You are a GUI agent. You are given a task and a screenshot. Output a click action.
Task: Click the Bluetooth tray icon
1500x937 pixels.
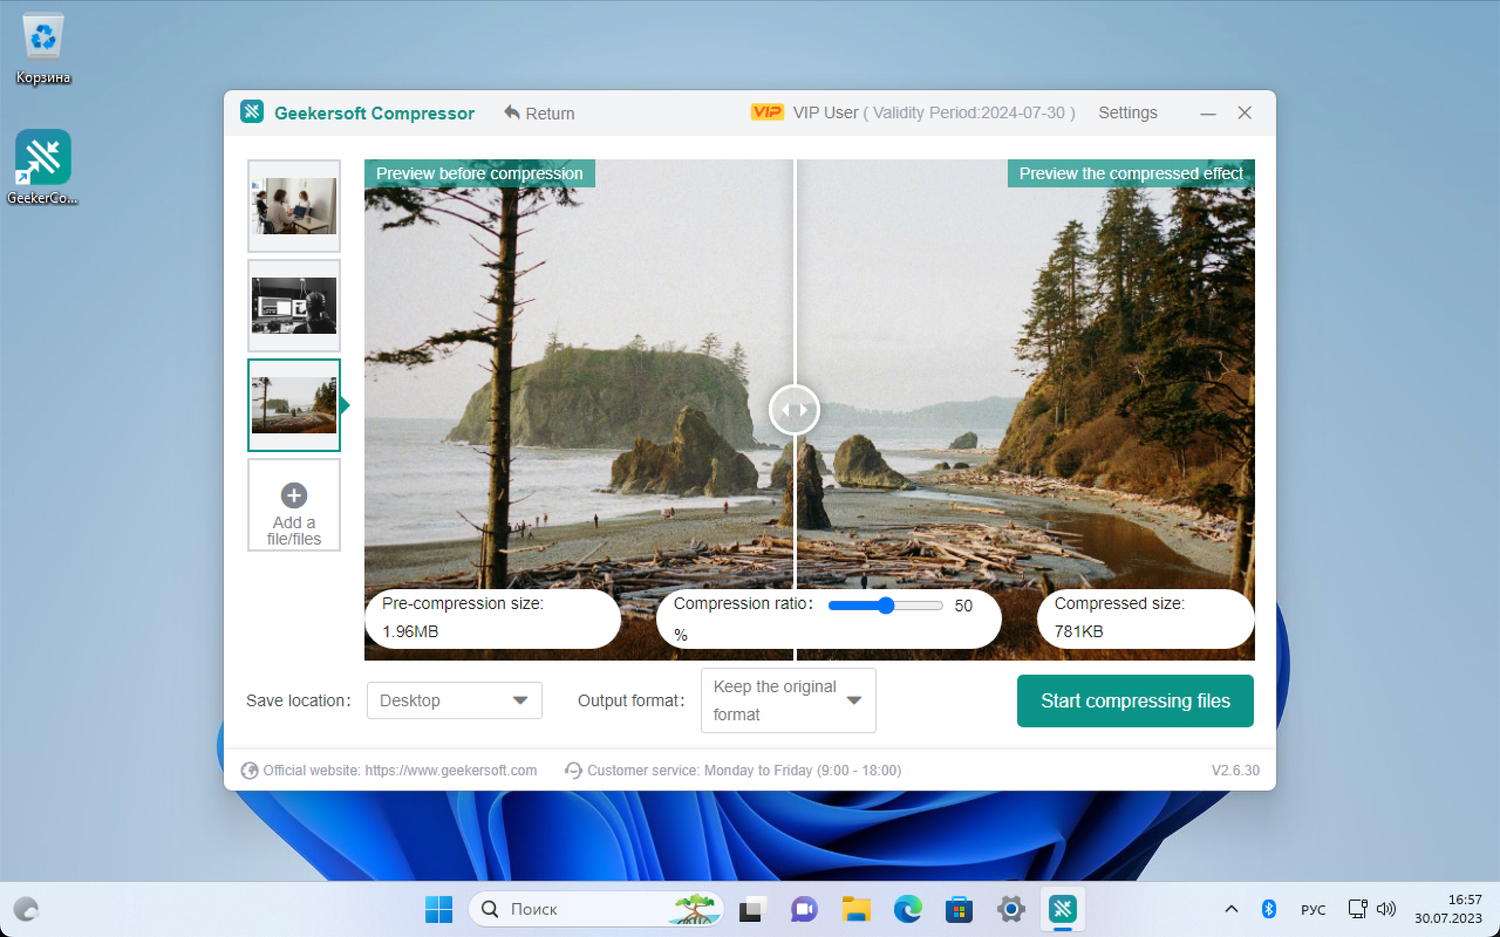1269,909
